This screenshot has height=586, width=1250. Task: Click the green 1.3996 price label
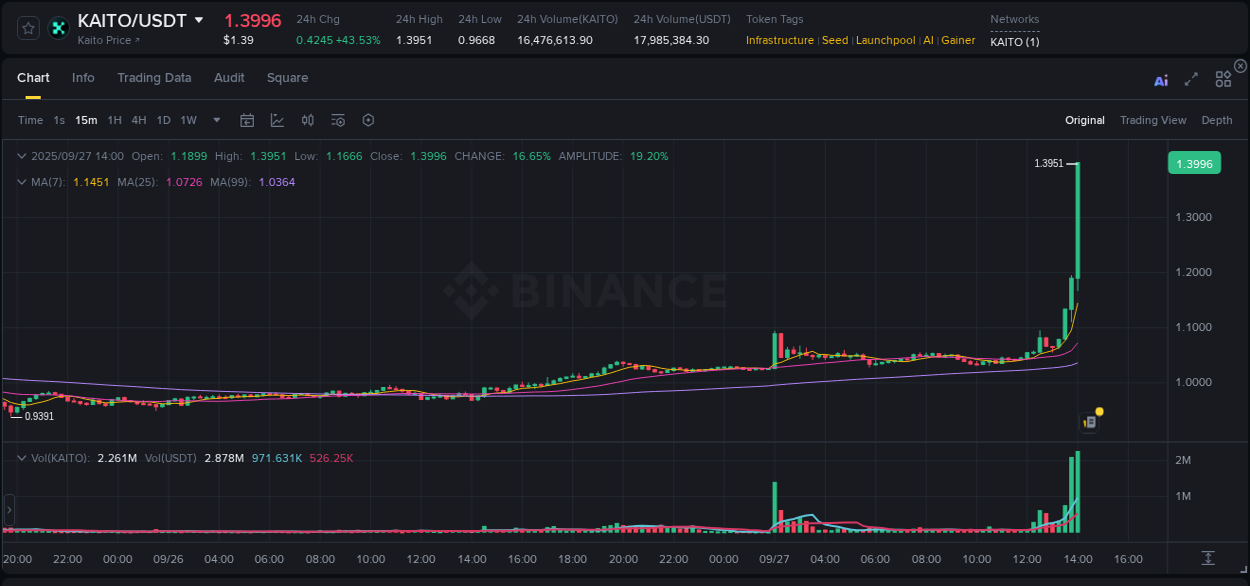tap(1194, 162)
